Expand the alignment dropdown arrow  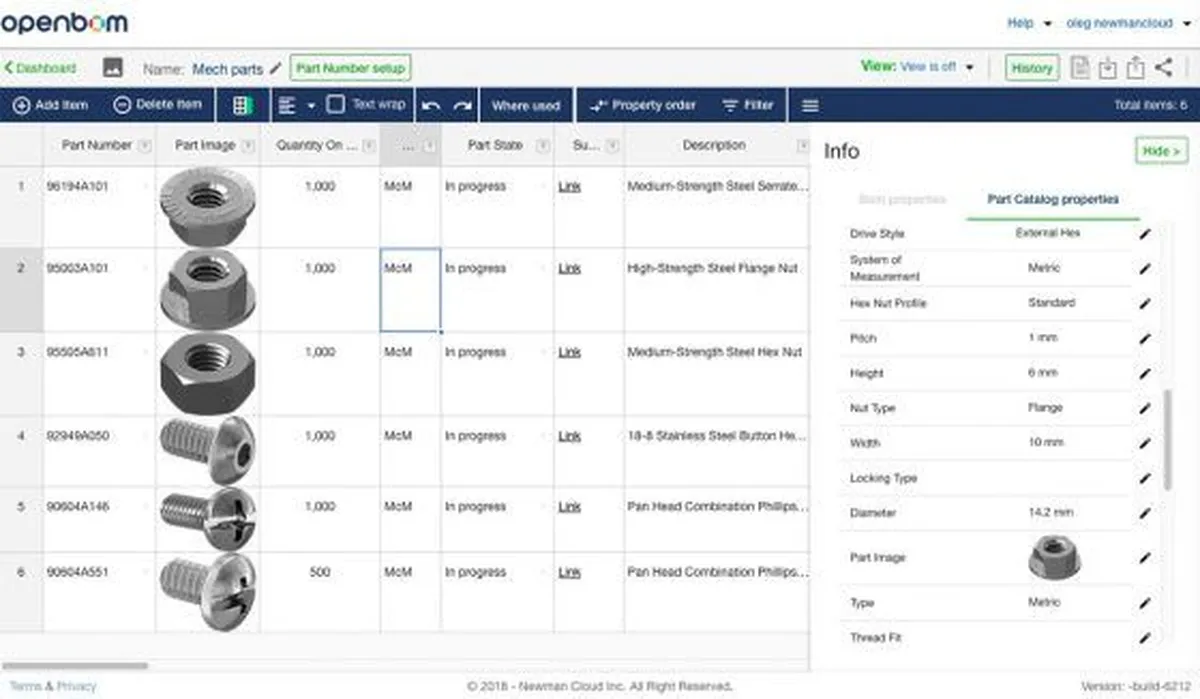[311, 106]
